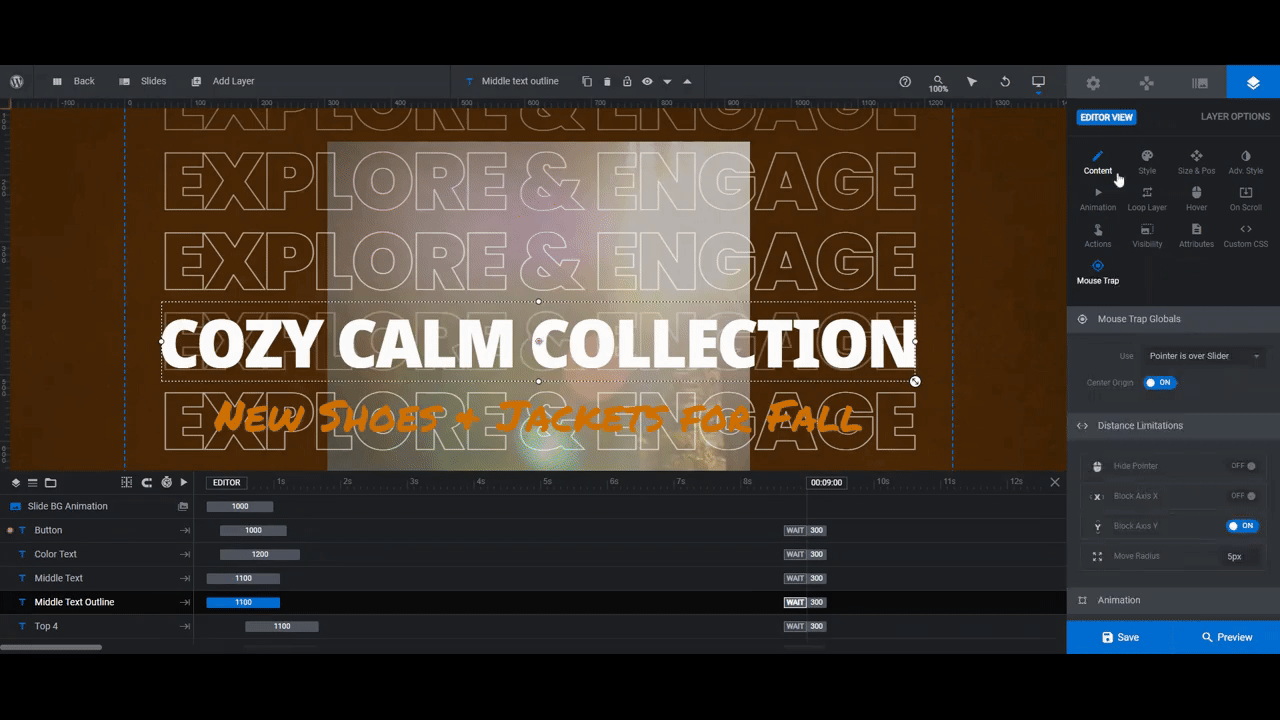This screenshot has height=720, width=1280.
Task: Click the timeline horizontal scrollbar
Action: 51,647
